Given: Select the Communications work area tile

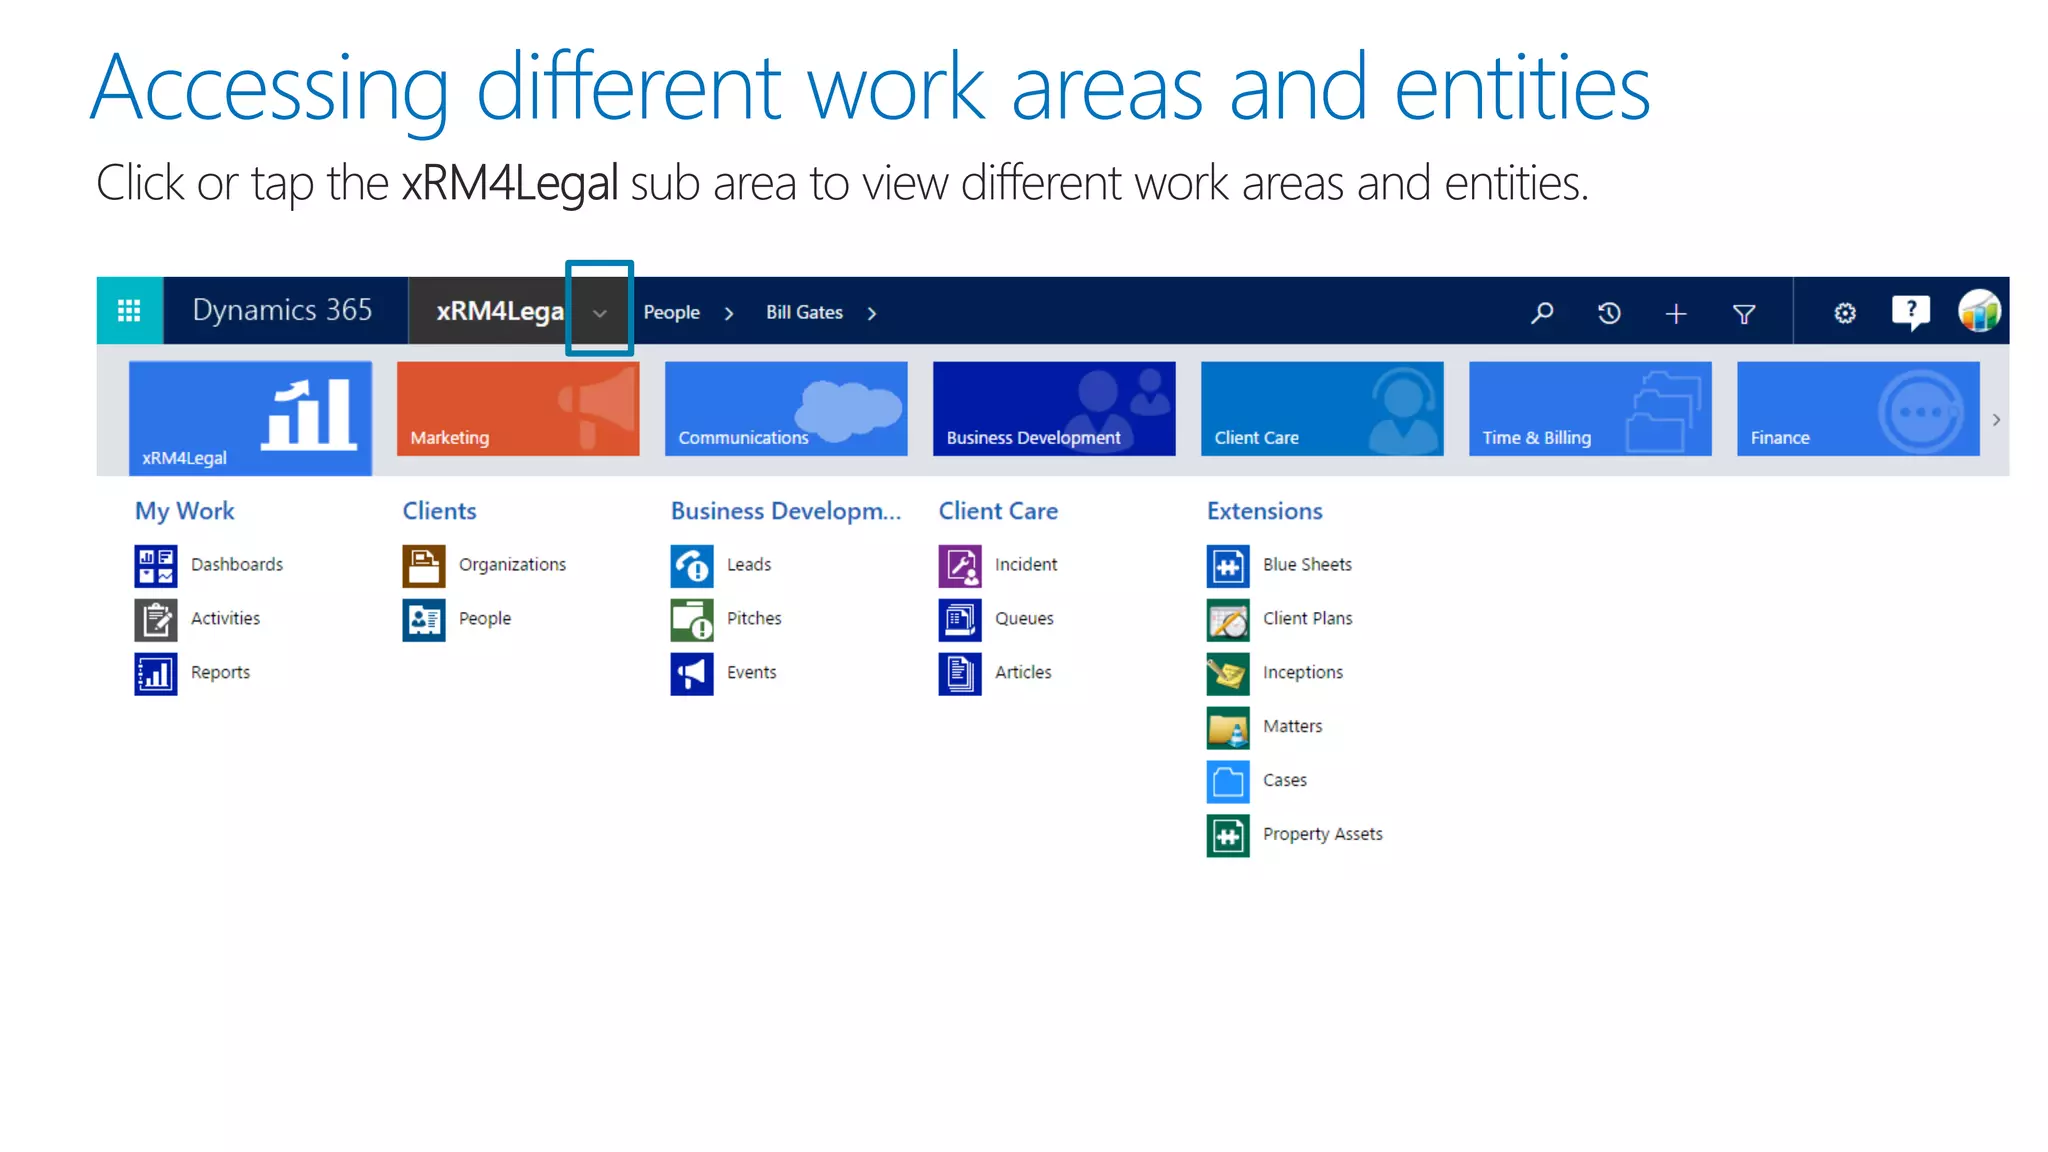Looking at the screenshot, I should pos(786,408).
